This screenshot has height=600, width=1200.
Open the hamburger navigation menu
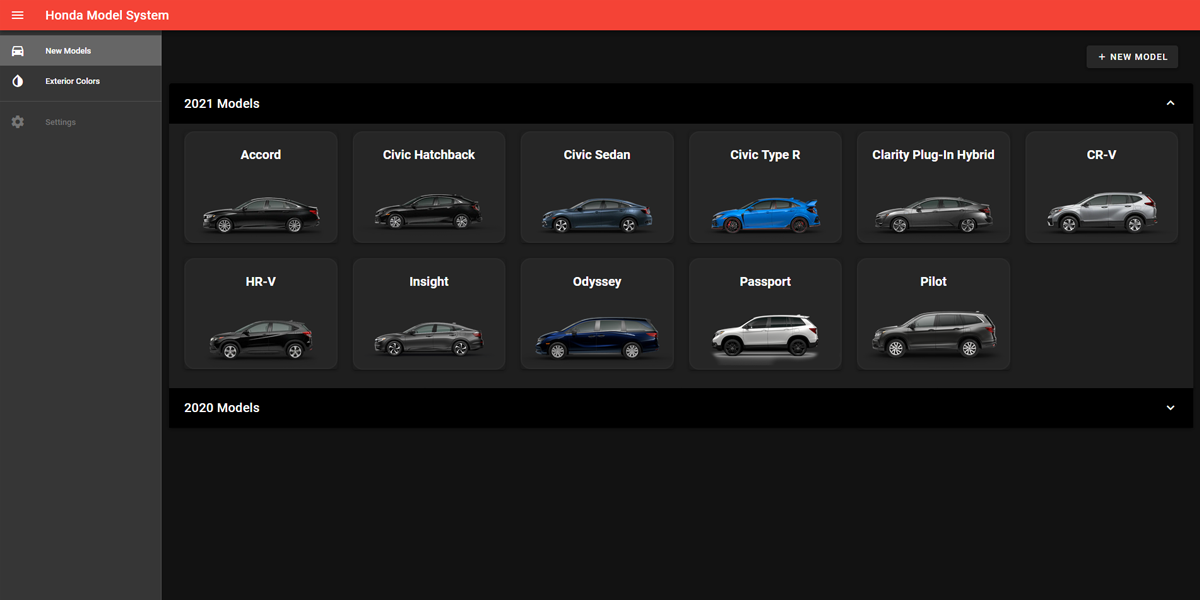click(x=17, y=15)
